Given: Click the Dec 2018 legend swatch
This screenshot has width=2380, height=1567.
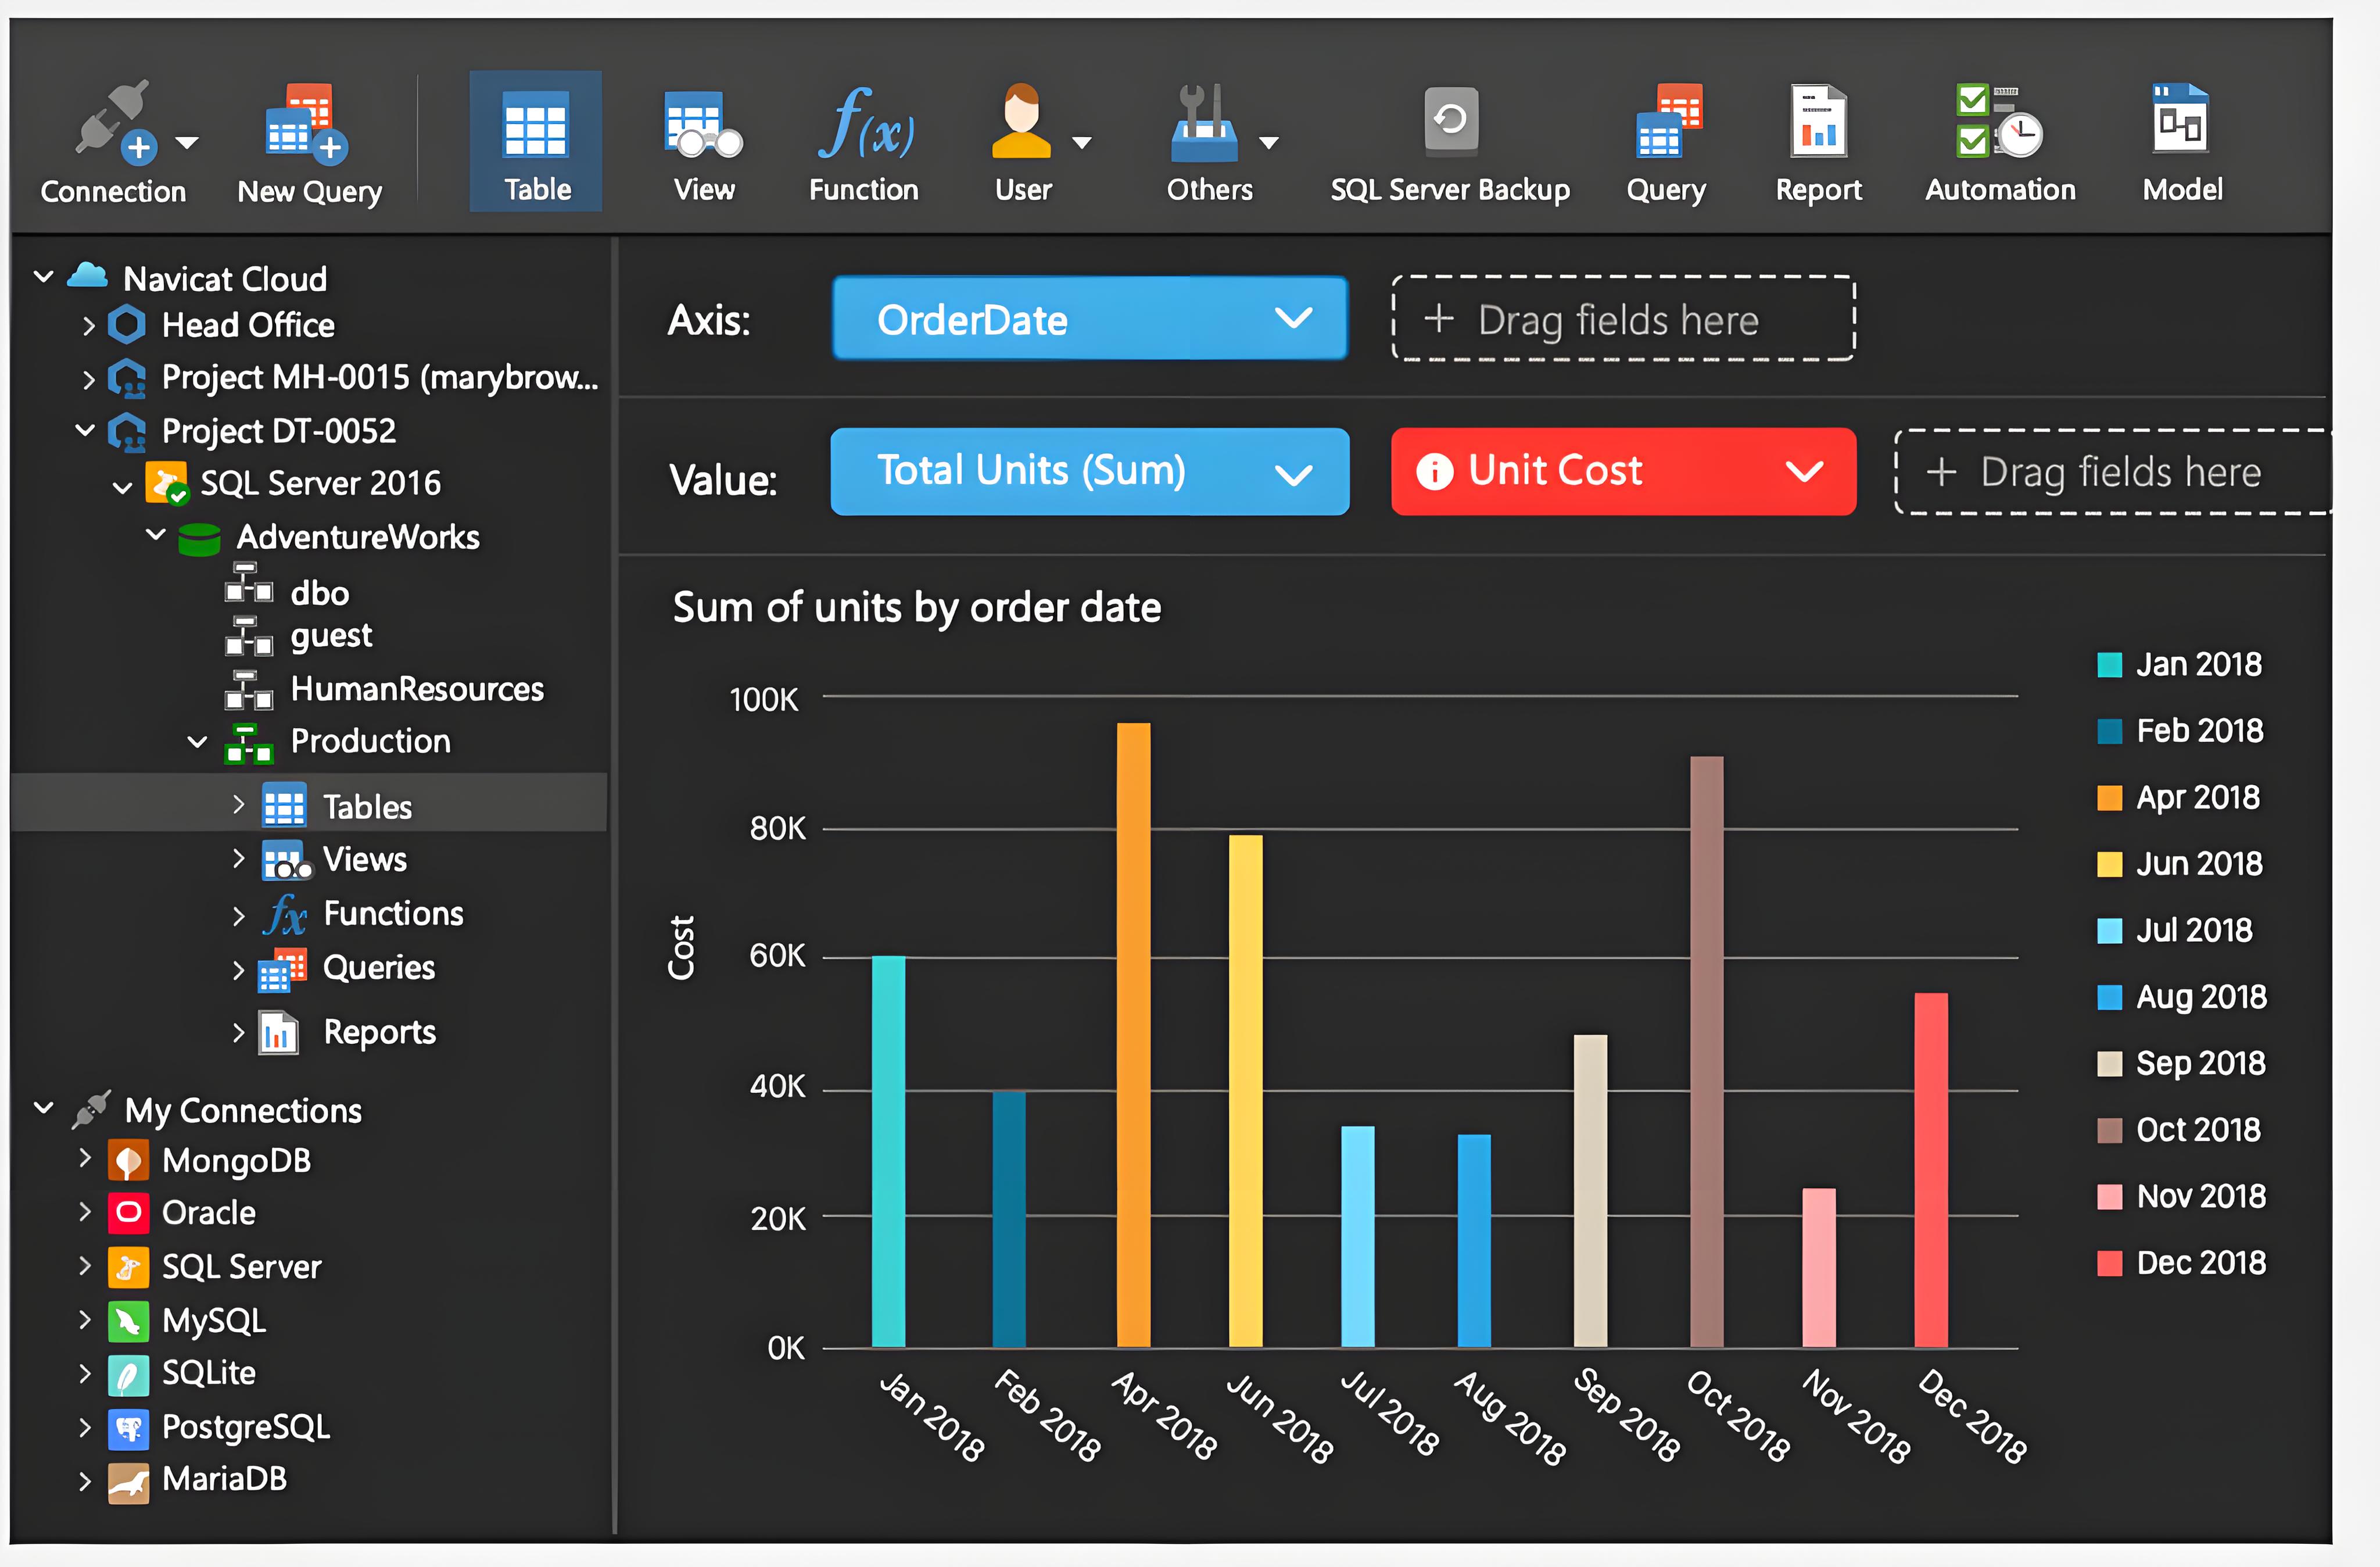Looking at the screenshot, I should pos(2109,1263).
